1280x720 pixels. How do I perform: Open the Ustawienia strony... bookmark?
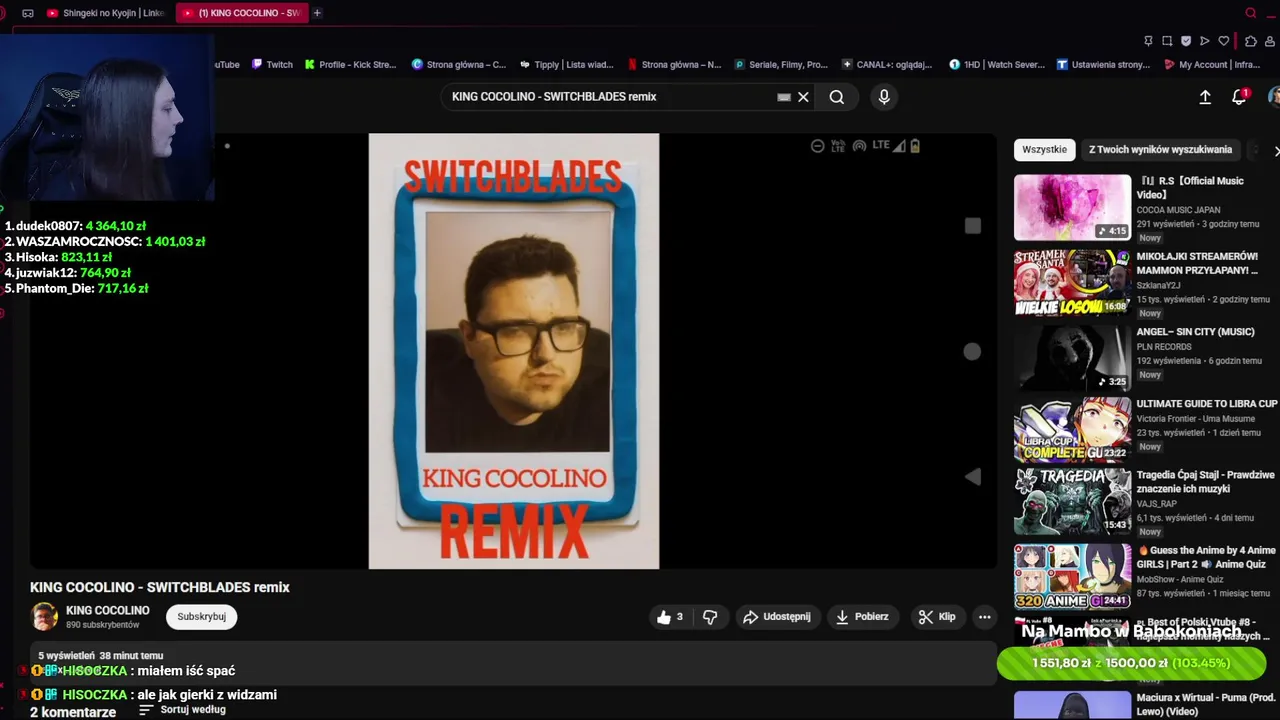pyautogui.click(x=1104, y=65)
